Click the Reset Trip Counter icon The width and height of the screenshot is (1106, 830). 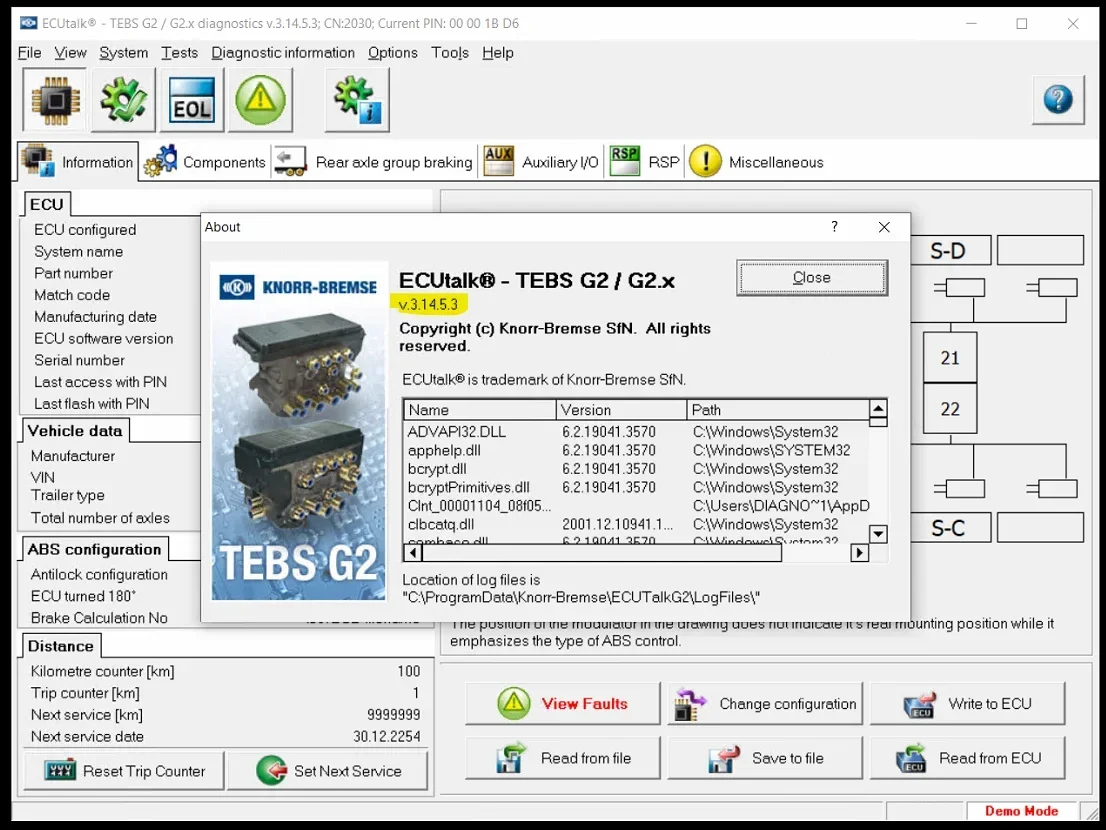[60, 770]
